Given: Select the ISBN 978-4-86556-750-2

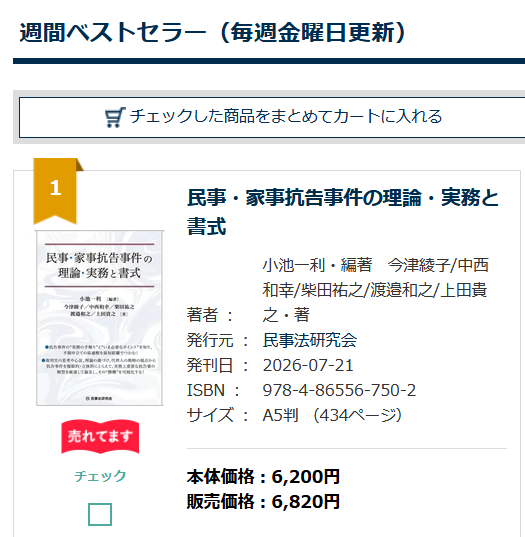Looking at the screenshot, I should (x=339, y=390).
